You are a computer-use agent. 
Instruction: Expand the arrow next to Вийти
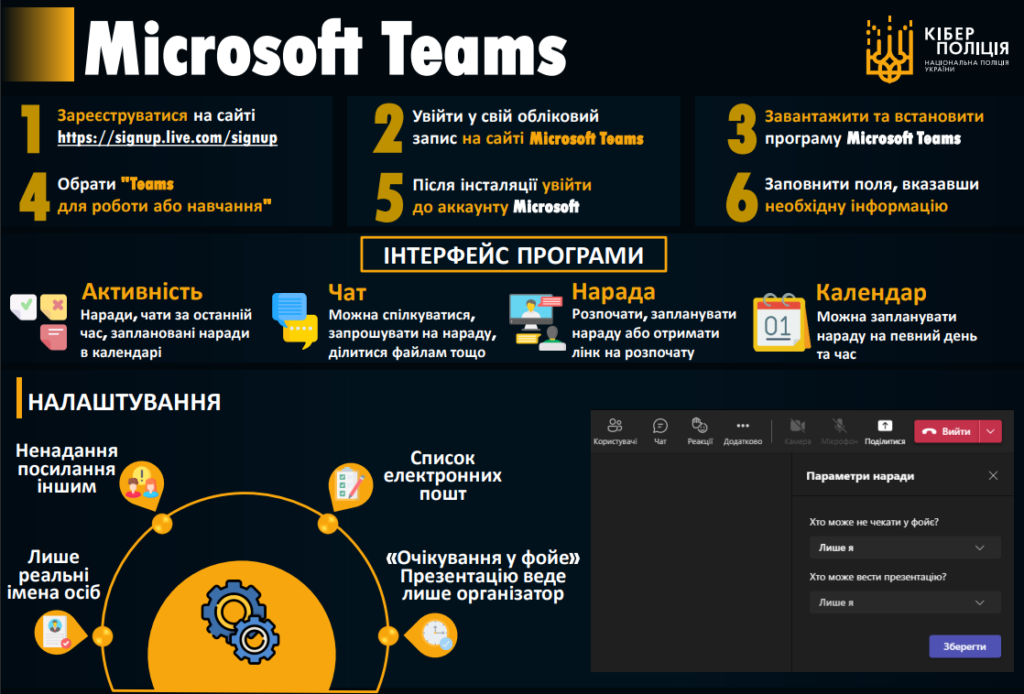click(x=991, y=432)
